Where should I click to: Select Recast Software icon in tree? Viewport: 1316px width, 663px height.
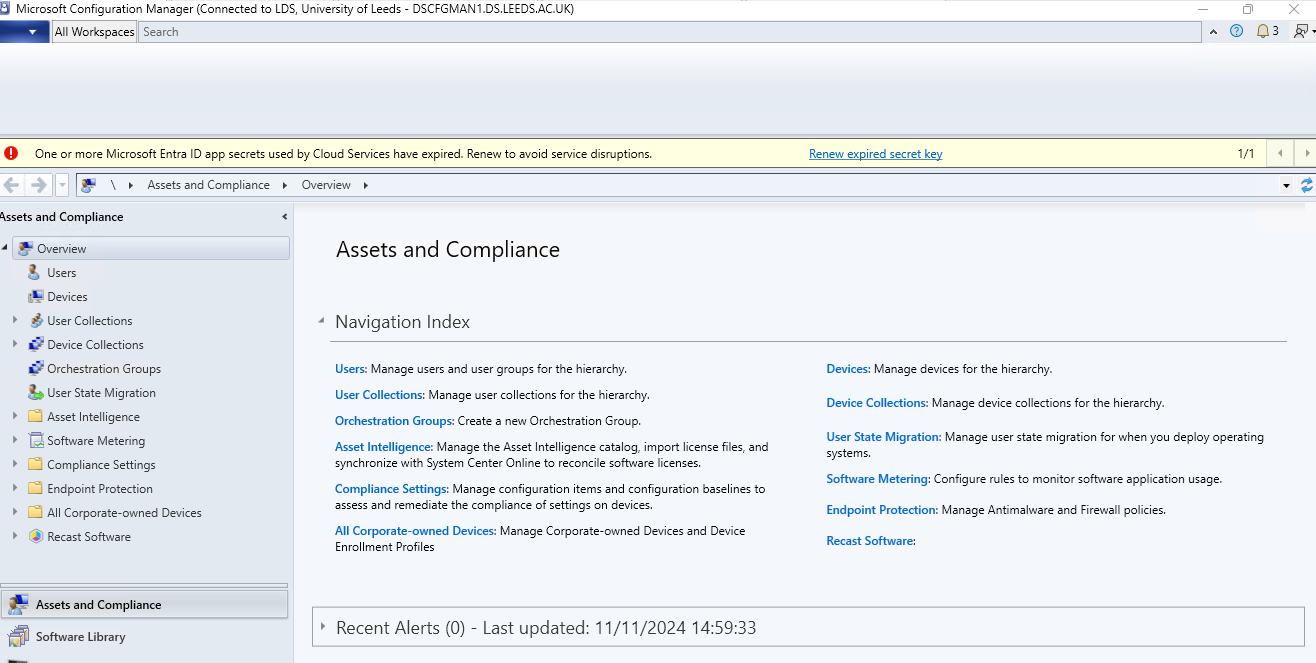pyautogui.click(x=36, y=537)
